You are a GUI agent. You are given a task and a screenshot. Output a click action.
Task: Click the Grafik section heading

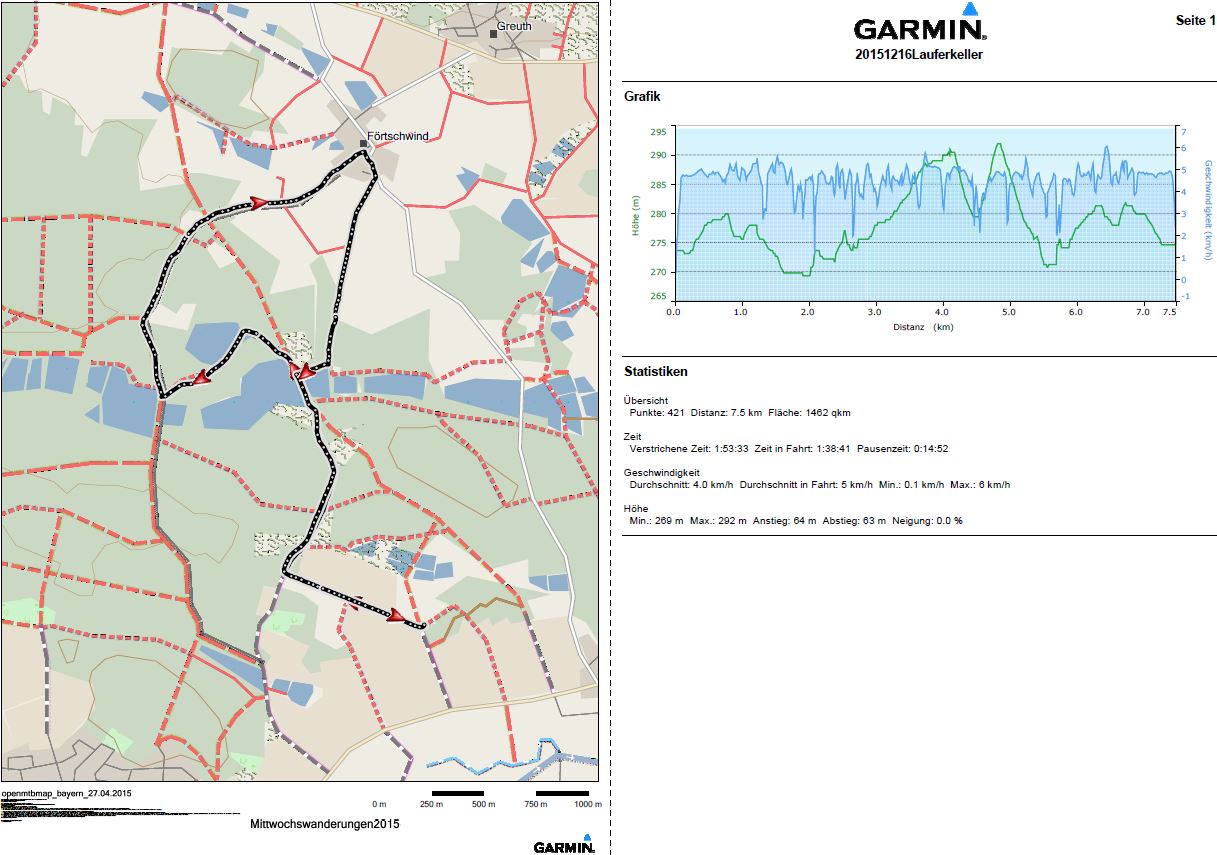pyautogui.click(x=642, y=97)
